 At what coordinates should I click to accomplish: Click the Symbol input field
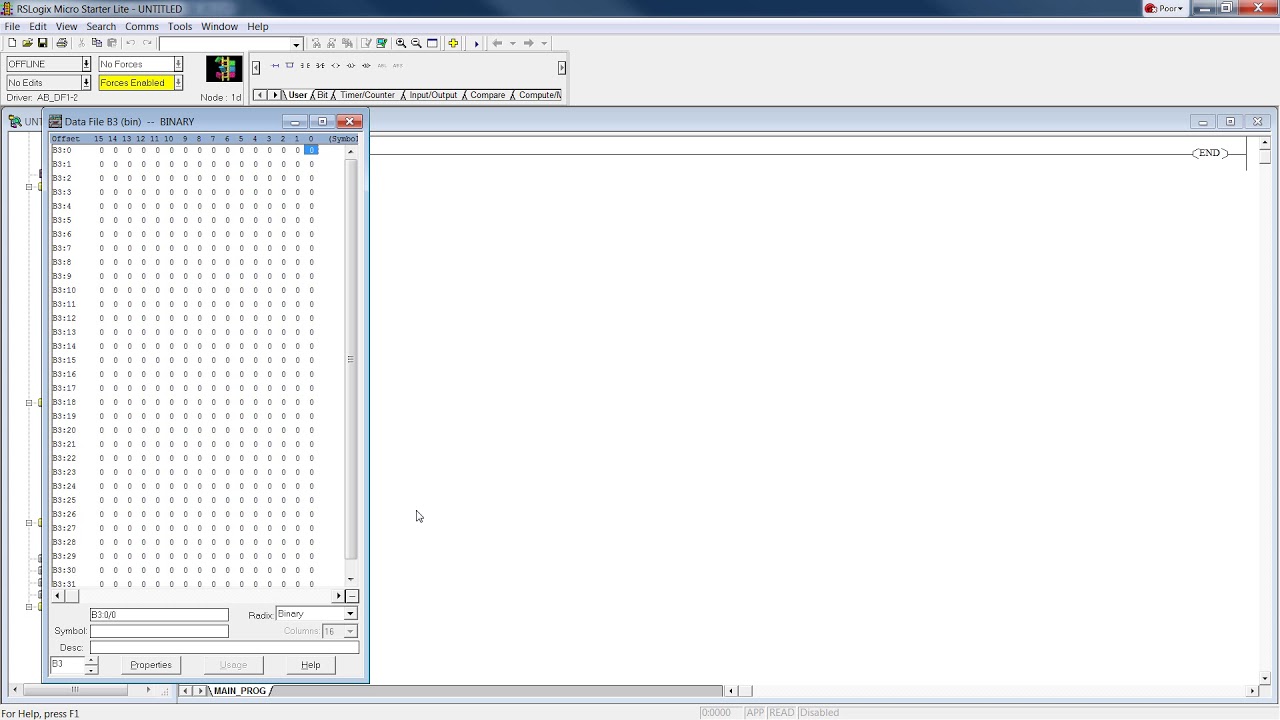pyautogui.click(x=159, y=631)
